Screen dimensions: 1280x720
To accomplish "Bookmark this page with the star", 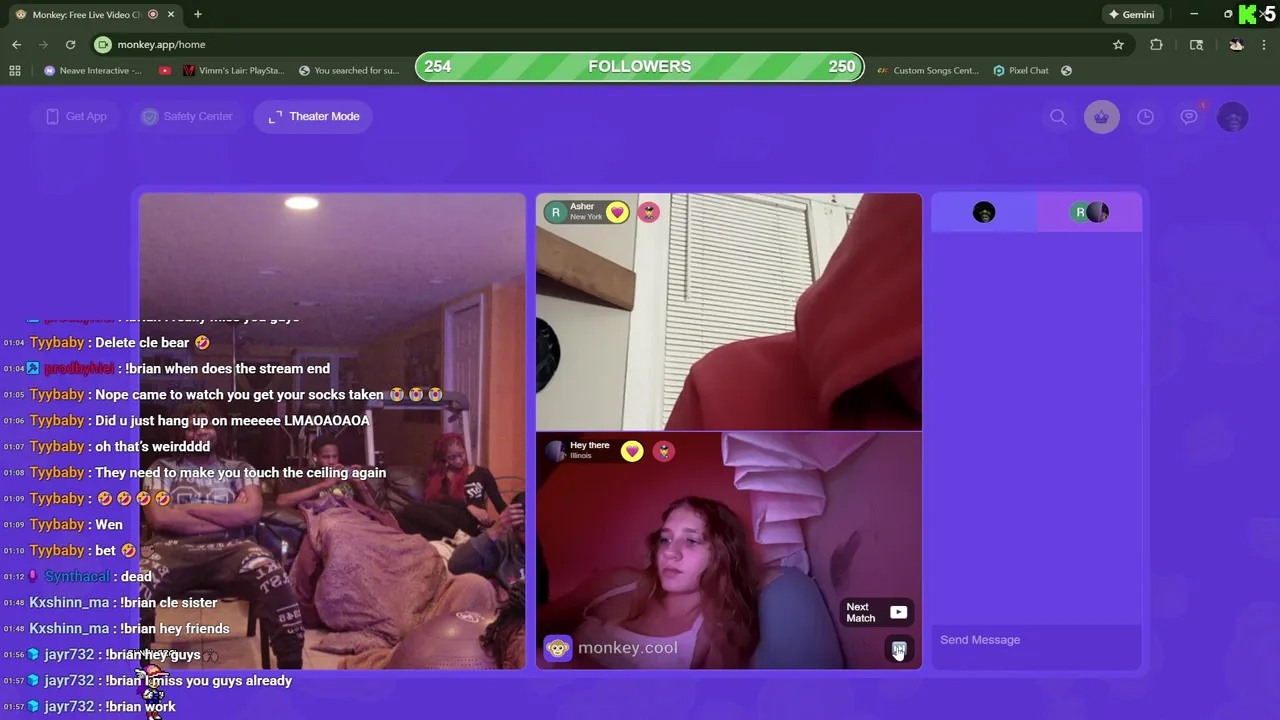I will pos(1118,44).
